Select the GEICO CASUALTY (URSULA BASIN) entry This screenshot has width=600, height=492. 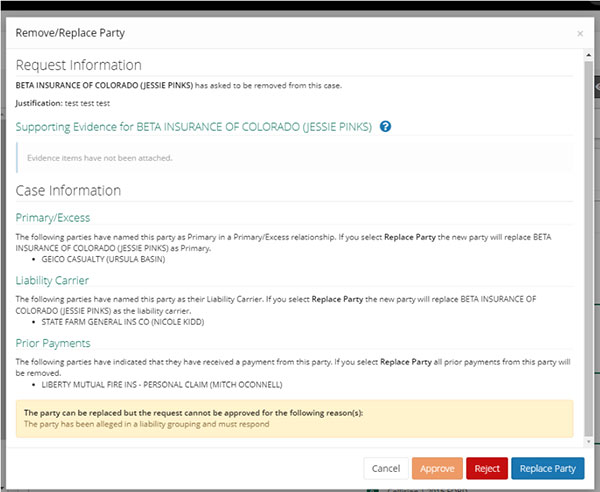pyautogui.click(x=103, y=259)
